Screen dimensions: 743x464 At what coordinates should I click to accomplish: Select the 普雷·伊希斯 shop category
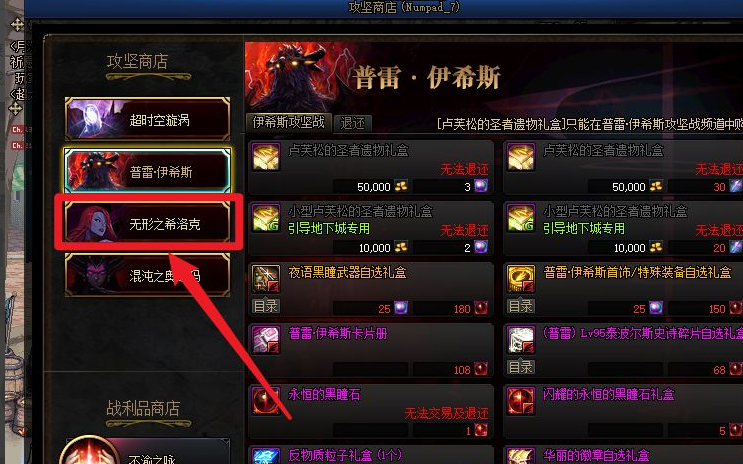click(147, 171)
